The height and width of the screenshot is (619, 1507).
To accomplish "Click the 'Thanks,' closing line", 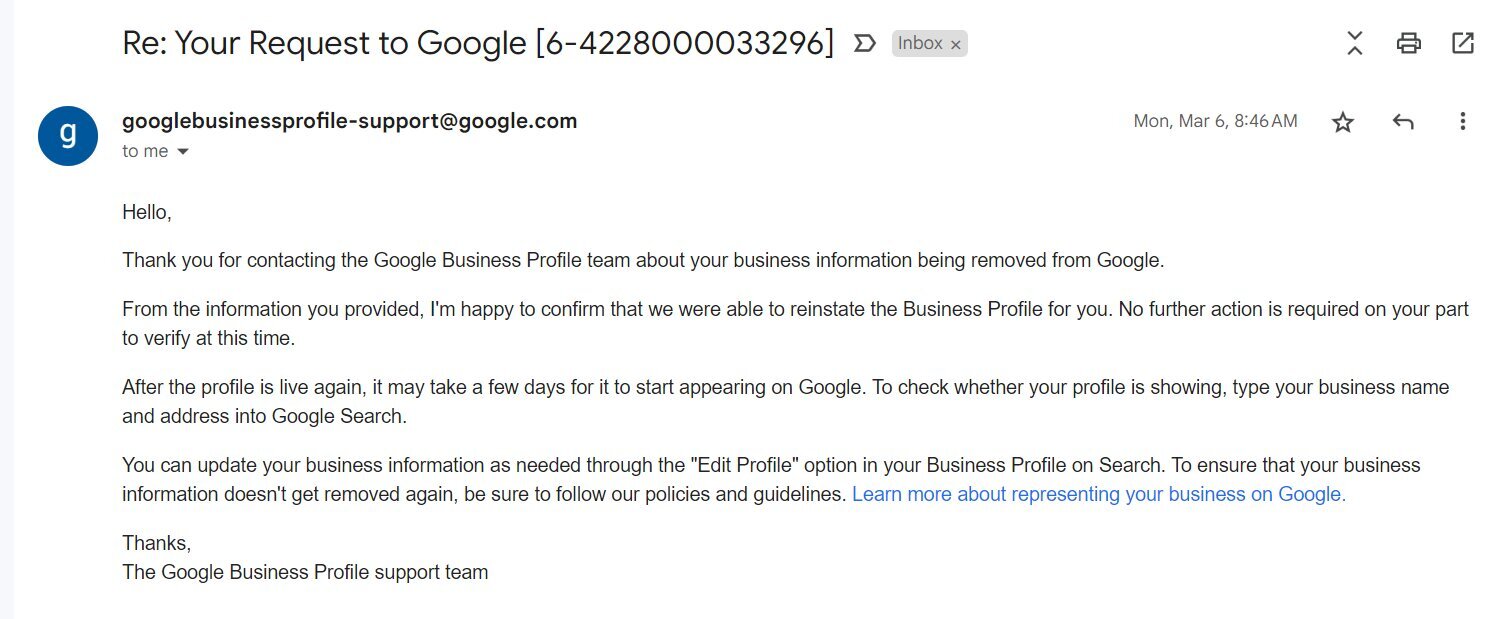I will click(156, 543).
